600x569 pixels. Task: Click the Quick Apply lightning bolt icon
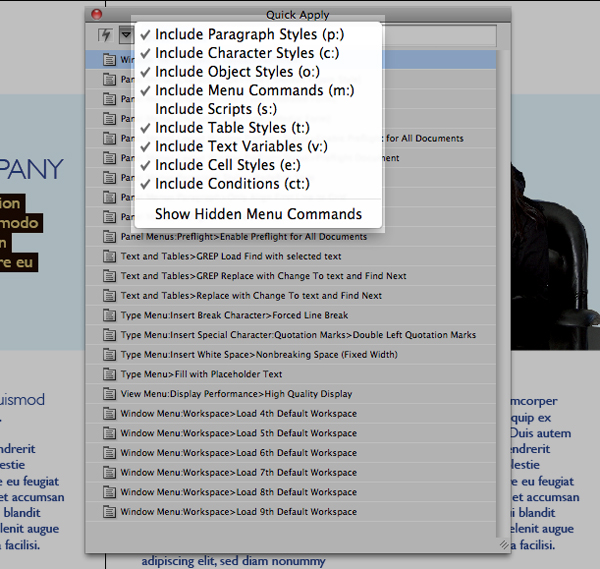105,35
